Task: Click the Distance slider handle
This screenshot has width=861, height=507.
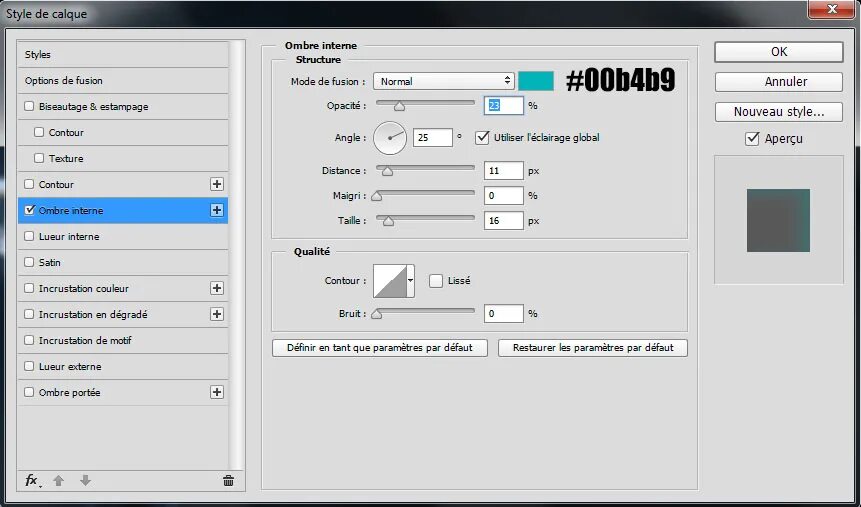Action: (x=387, y=171)
